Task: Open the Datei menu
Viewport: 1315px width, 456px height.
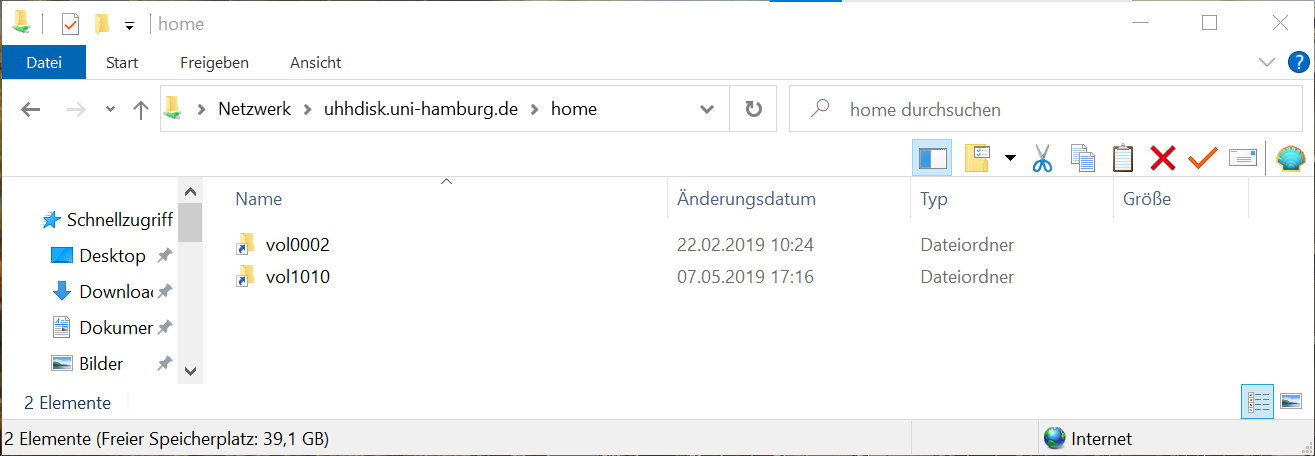Action: [44, 62]
